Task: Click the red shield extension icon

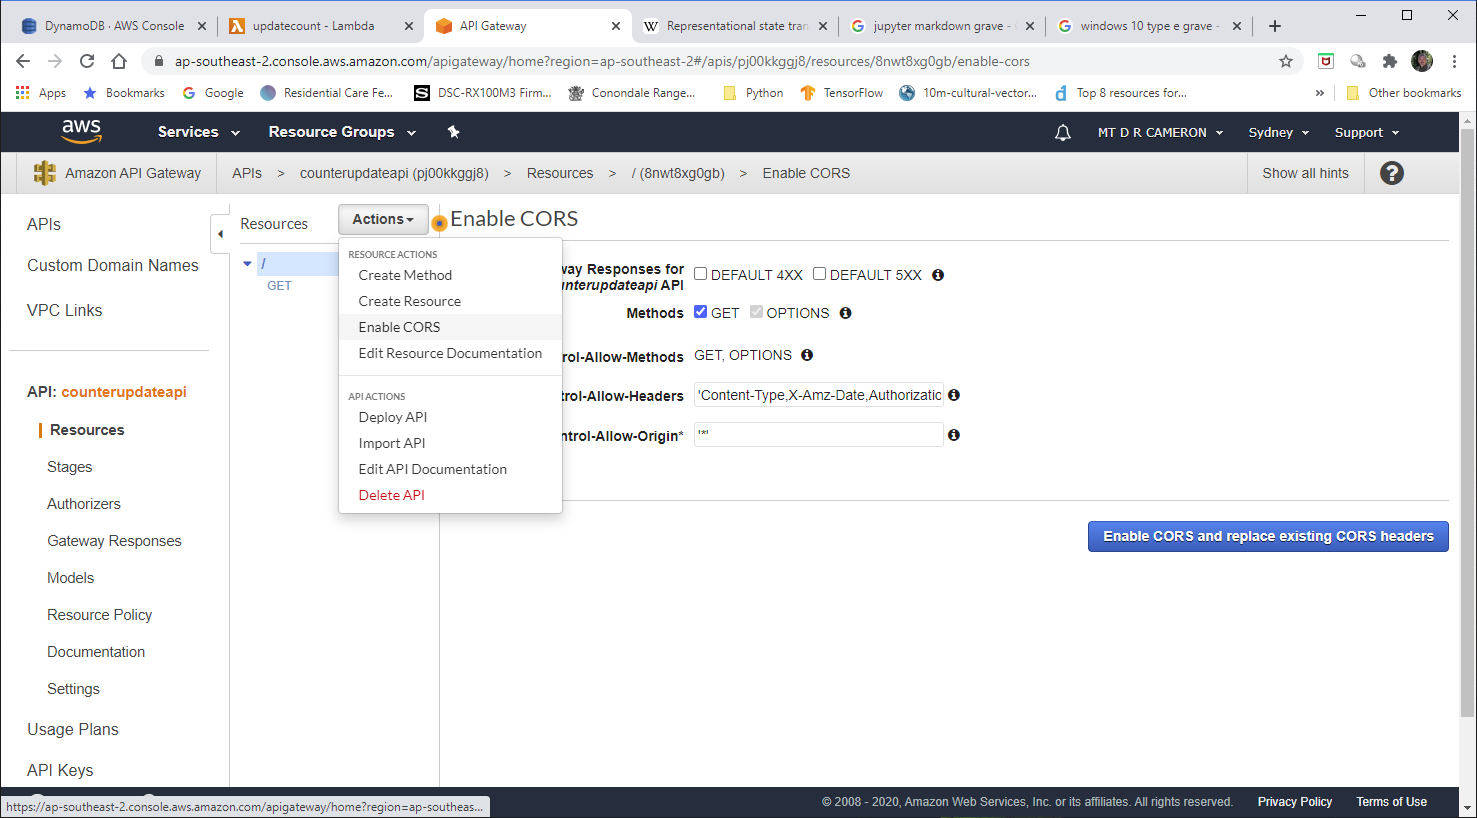Action: click(x=1326, y=61)
